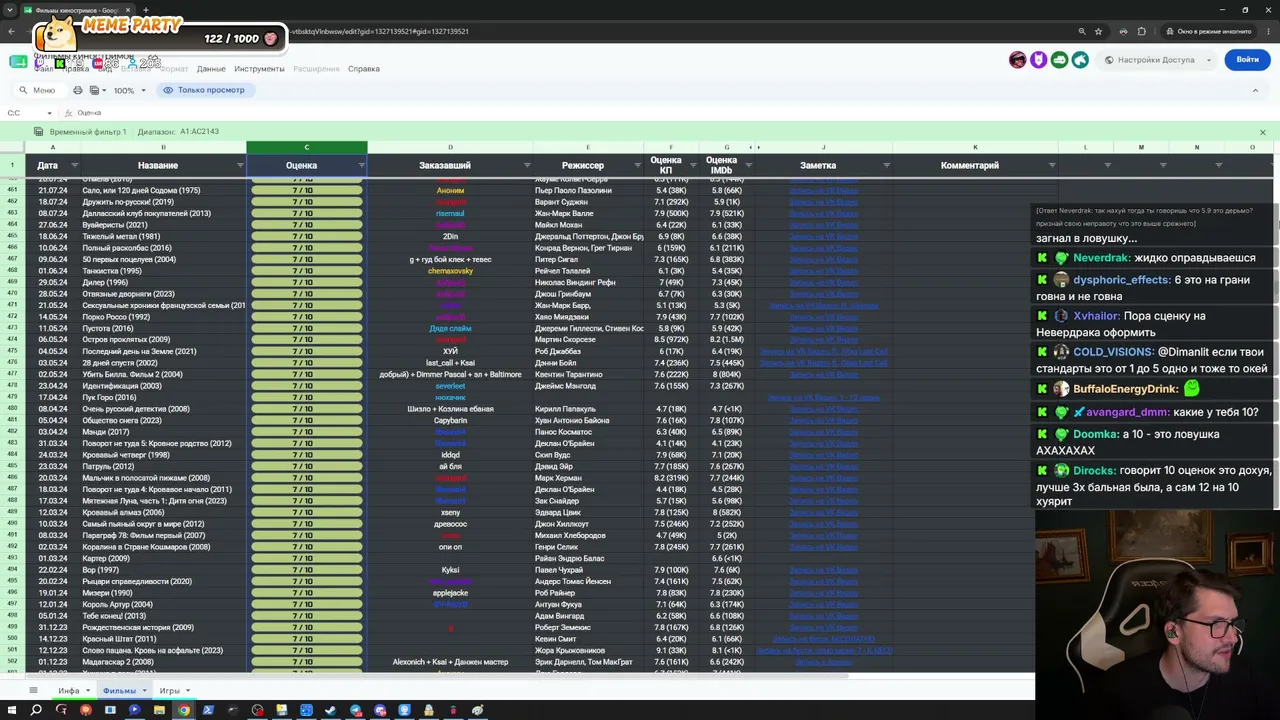Click the purple anonymous viewer avatar
Viewport: 1280px width, 720px height.
click(x=1038, y=60)
